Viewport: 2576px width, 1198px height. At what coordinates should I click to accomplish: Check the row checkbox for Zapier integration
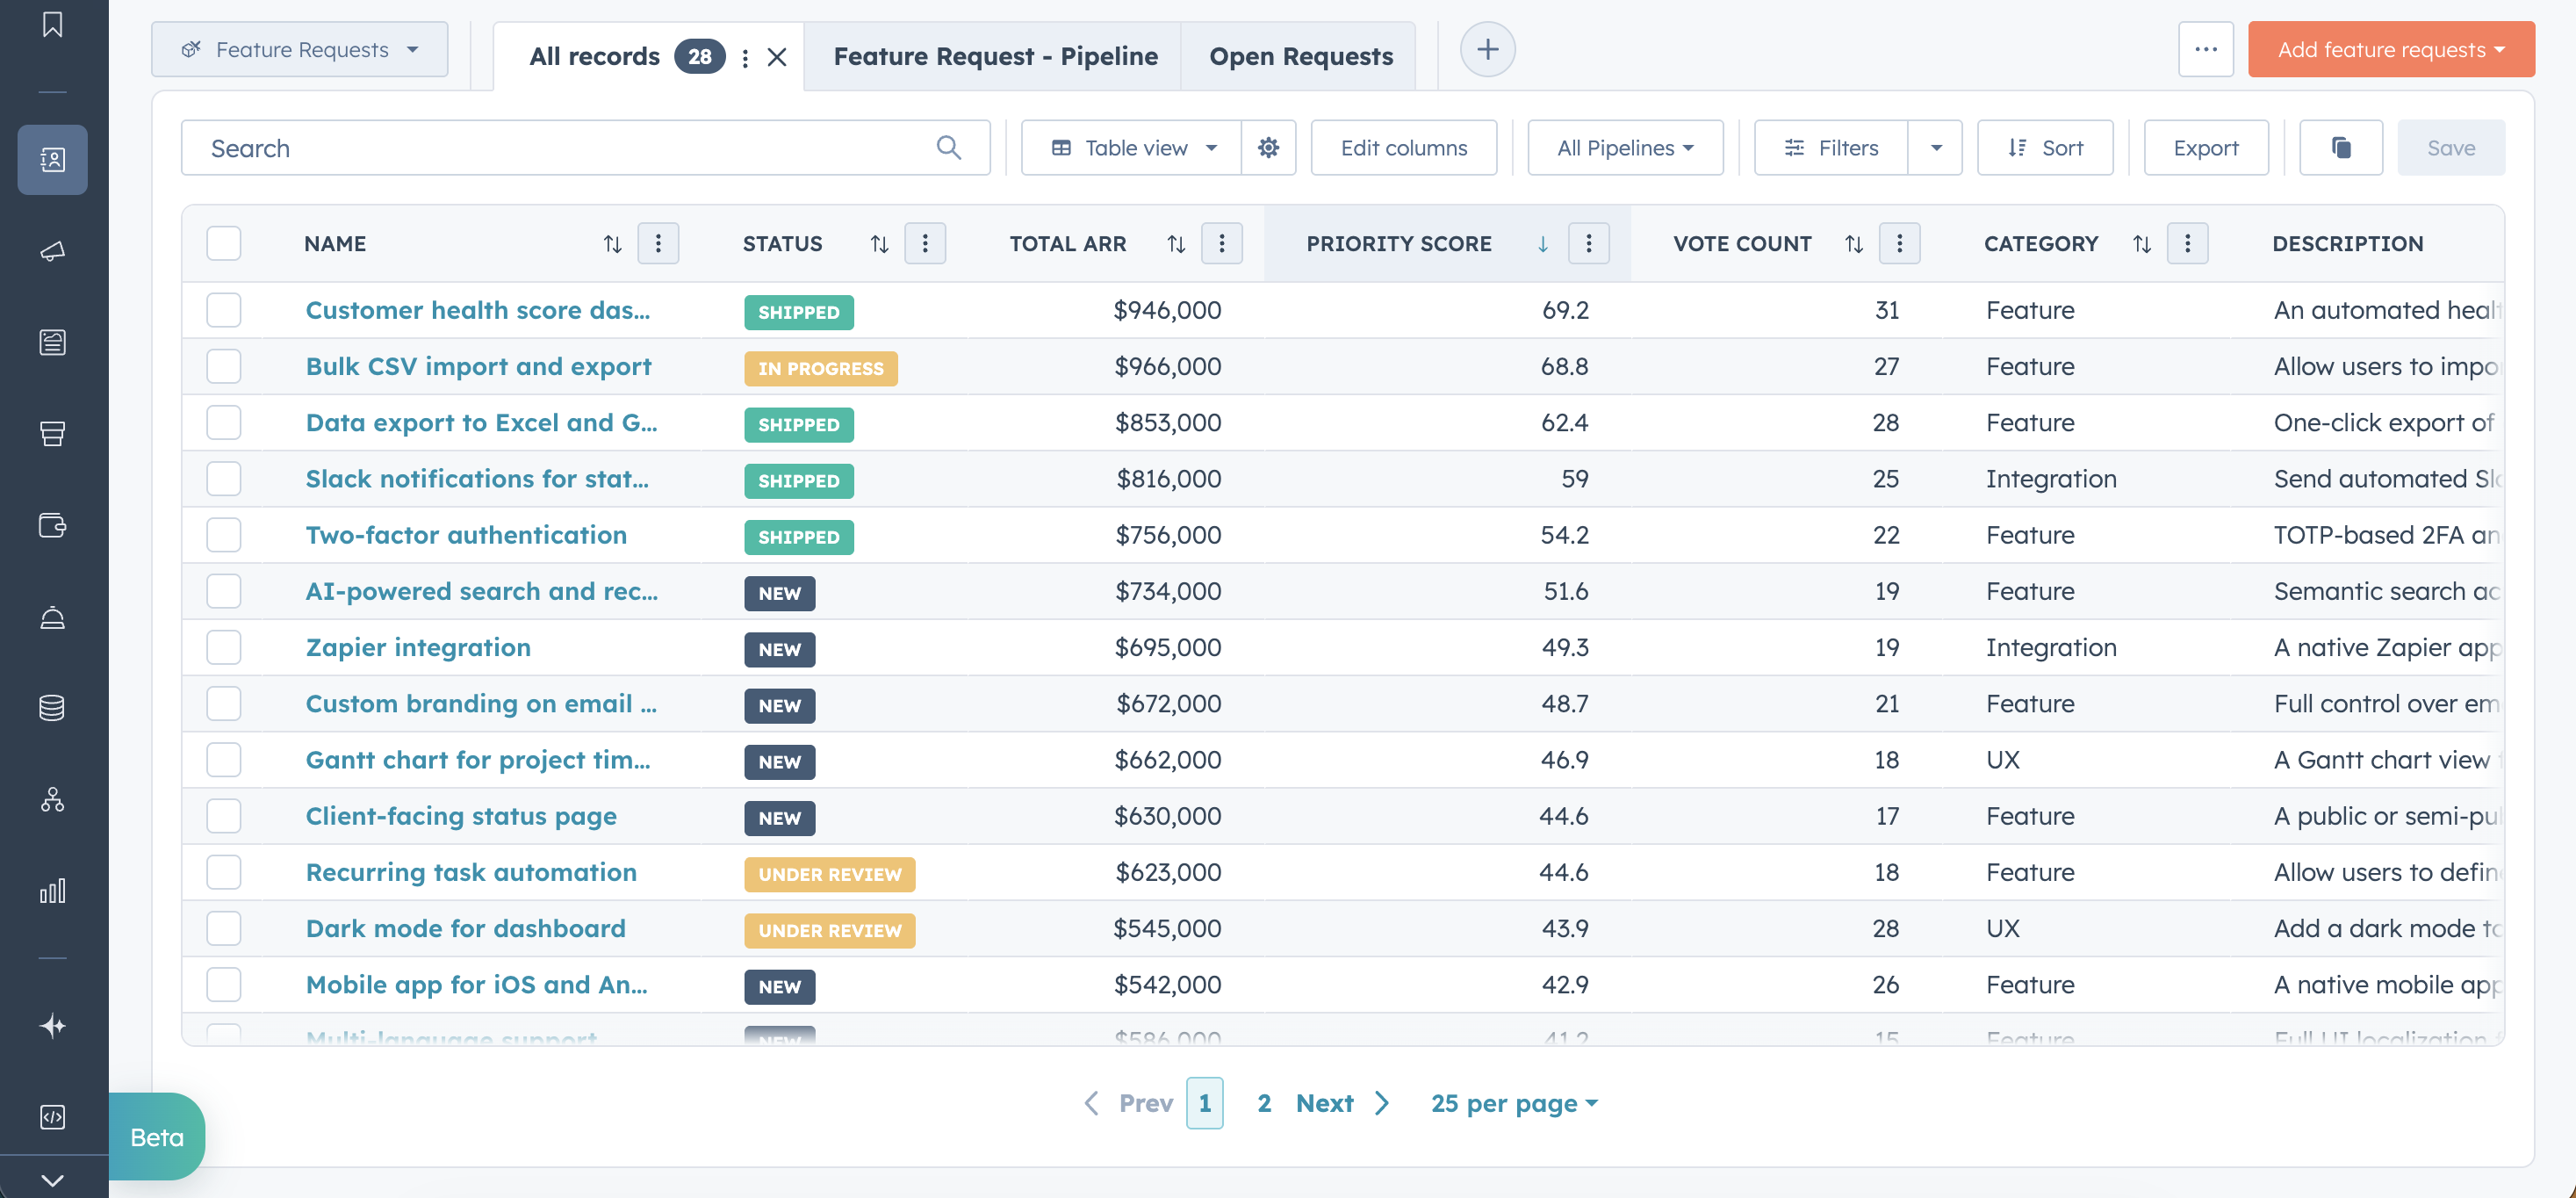(x=223, y=647)
